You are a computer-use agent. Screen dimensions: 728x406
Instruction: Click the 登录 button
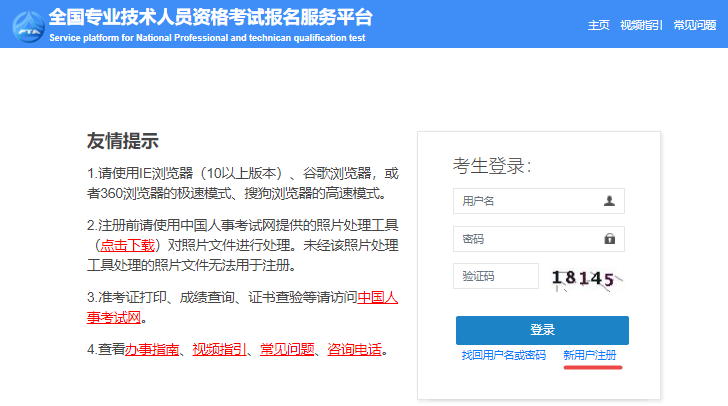pyautogui.click(x=542, y=330)
